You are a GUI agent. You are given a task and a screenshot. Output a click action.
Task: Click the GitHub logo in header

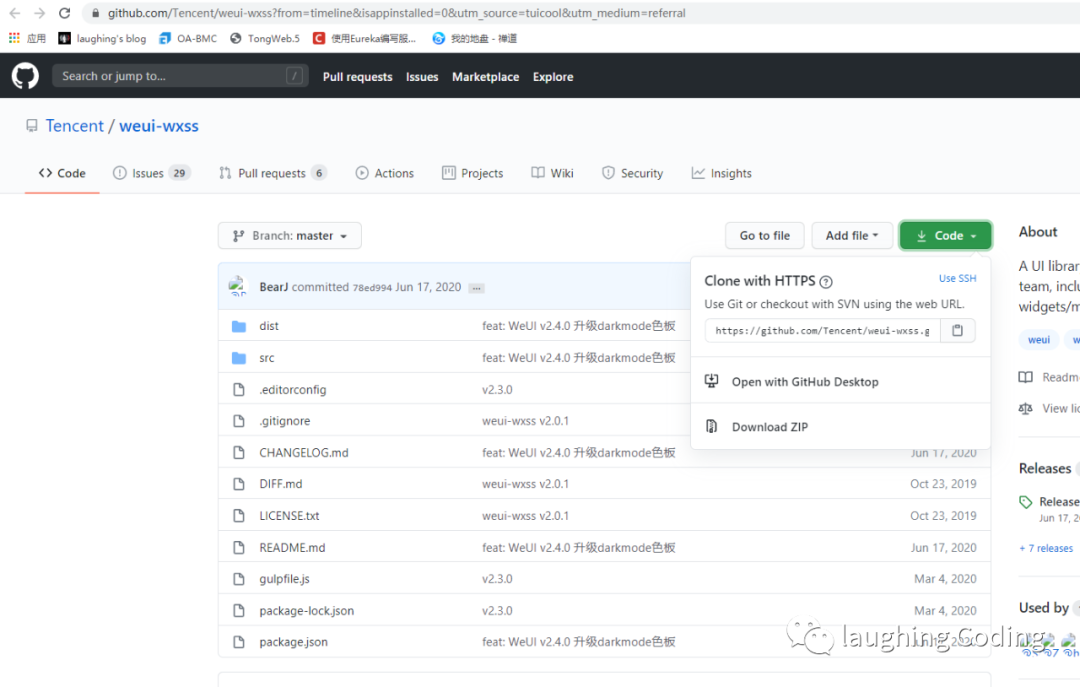tap(25, 76)
